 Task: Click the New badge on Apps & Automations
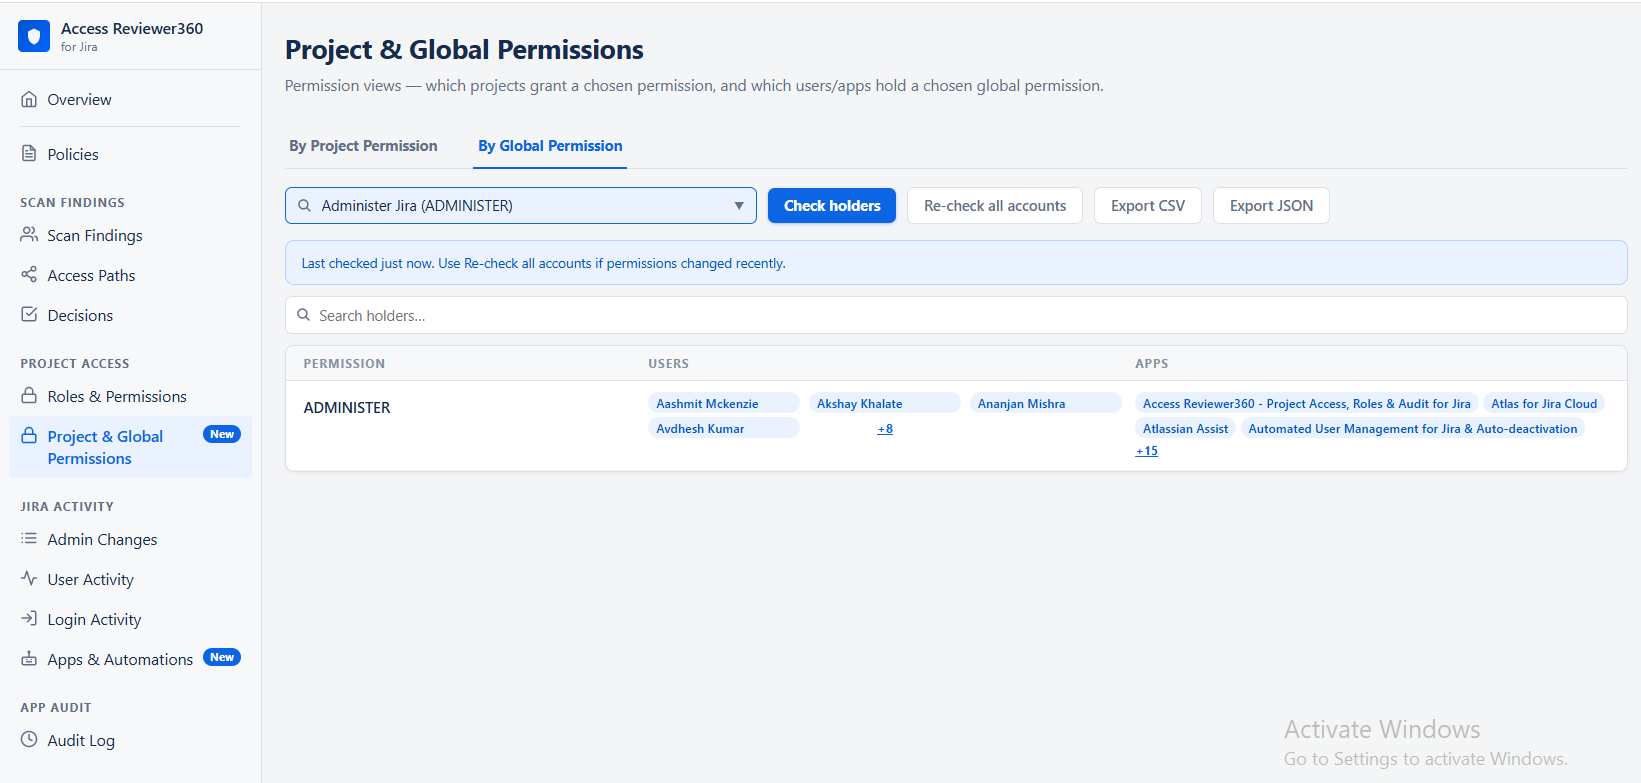(222, 657)
